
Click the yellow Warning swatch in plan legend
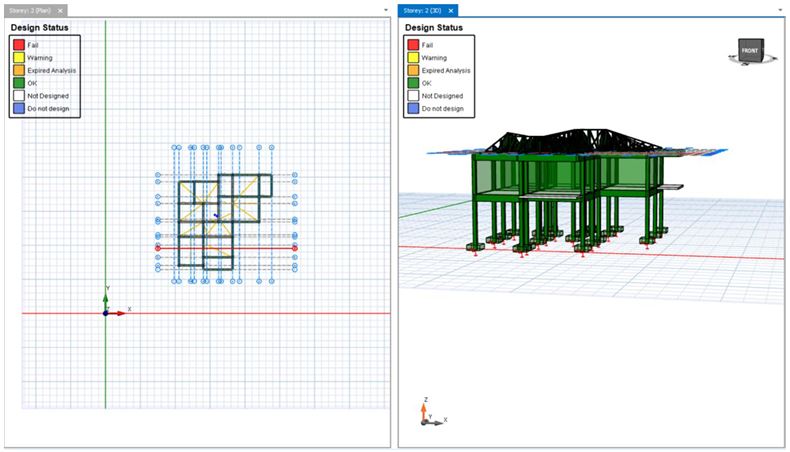[19, 57]
